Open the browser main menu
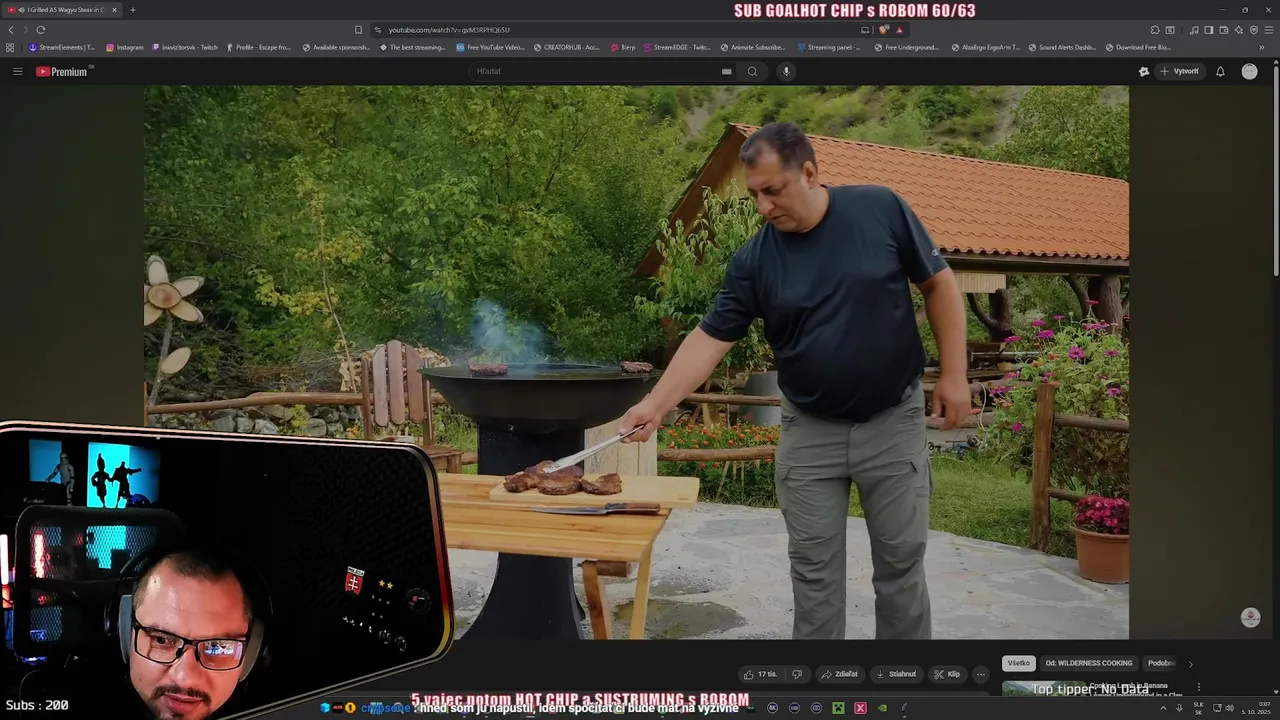The width and height of the screenshot is (1280, 720). [1269, 30]
